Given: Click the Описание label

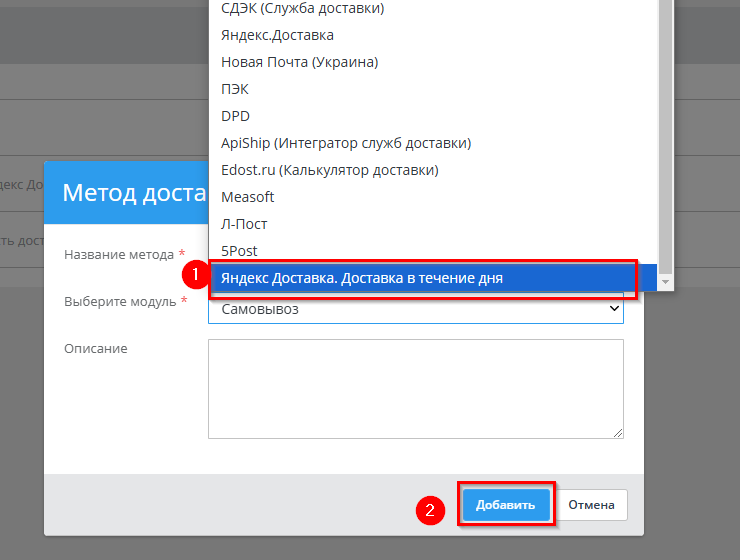Looking at the screenshot, I should (96, 349).
